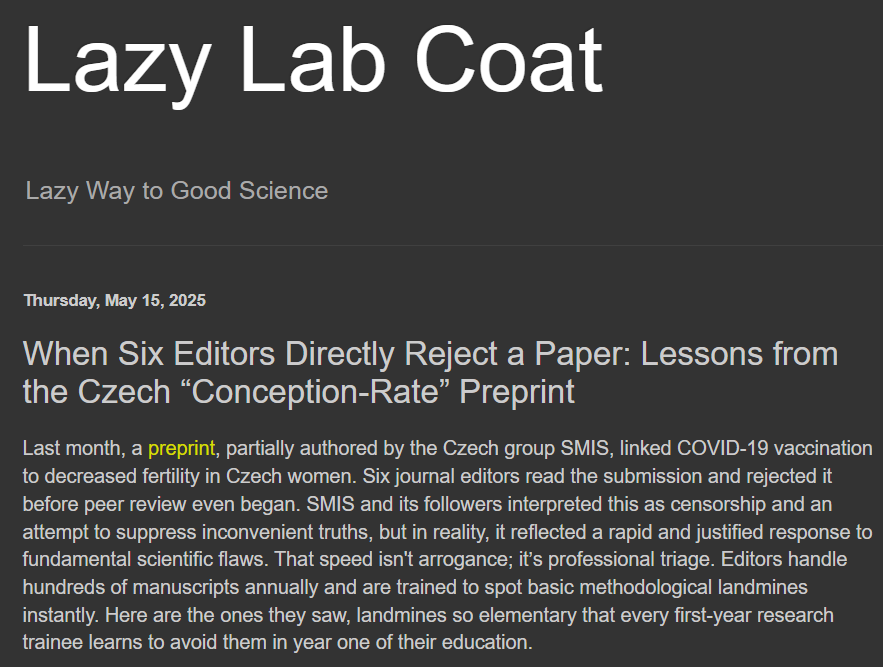The image size is (883, 667).
Task: Click the word "Preprint" in the post headline
Action: (517, 392)
